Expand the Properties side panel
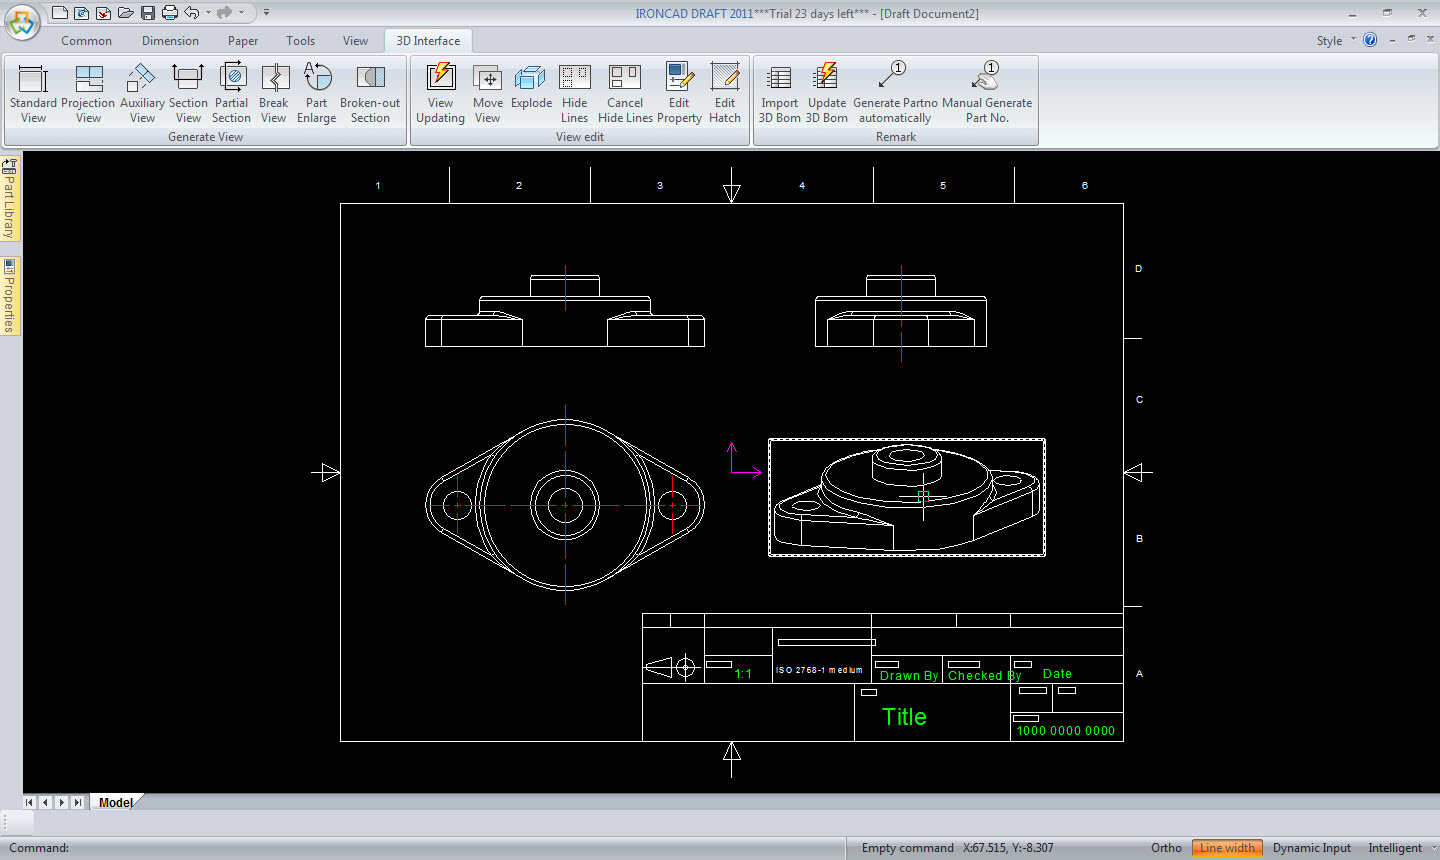The image size is (1440, 860). tap(10, 296)
